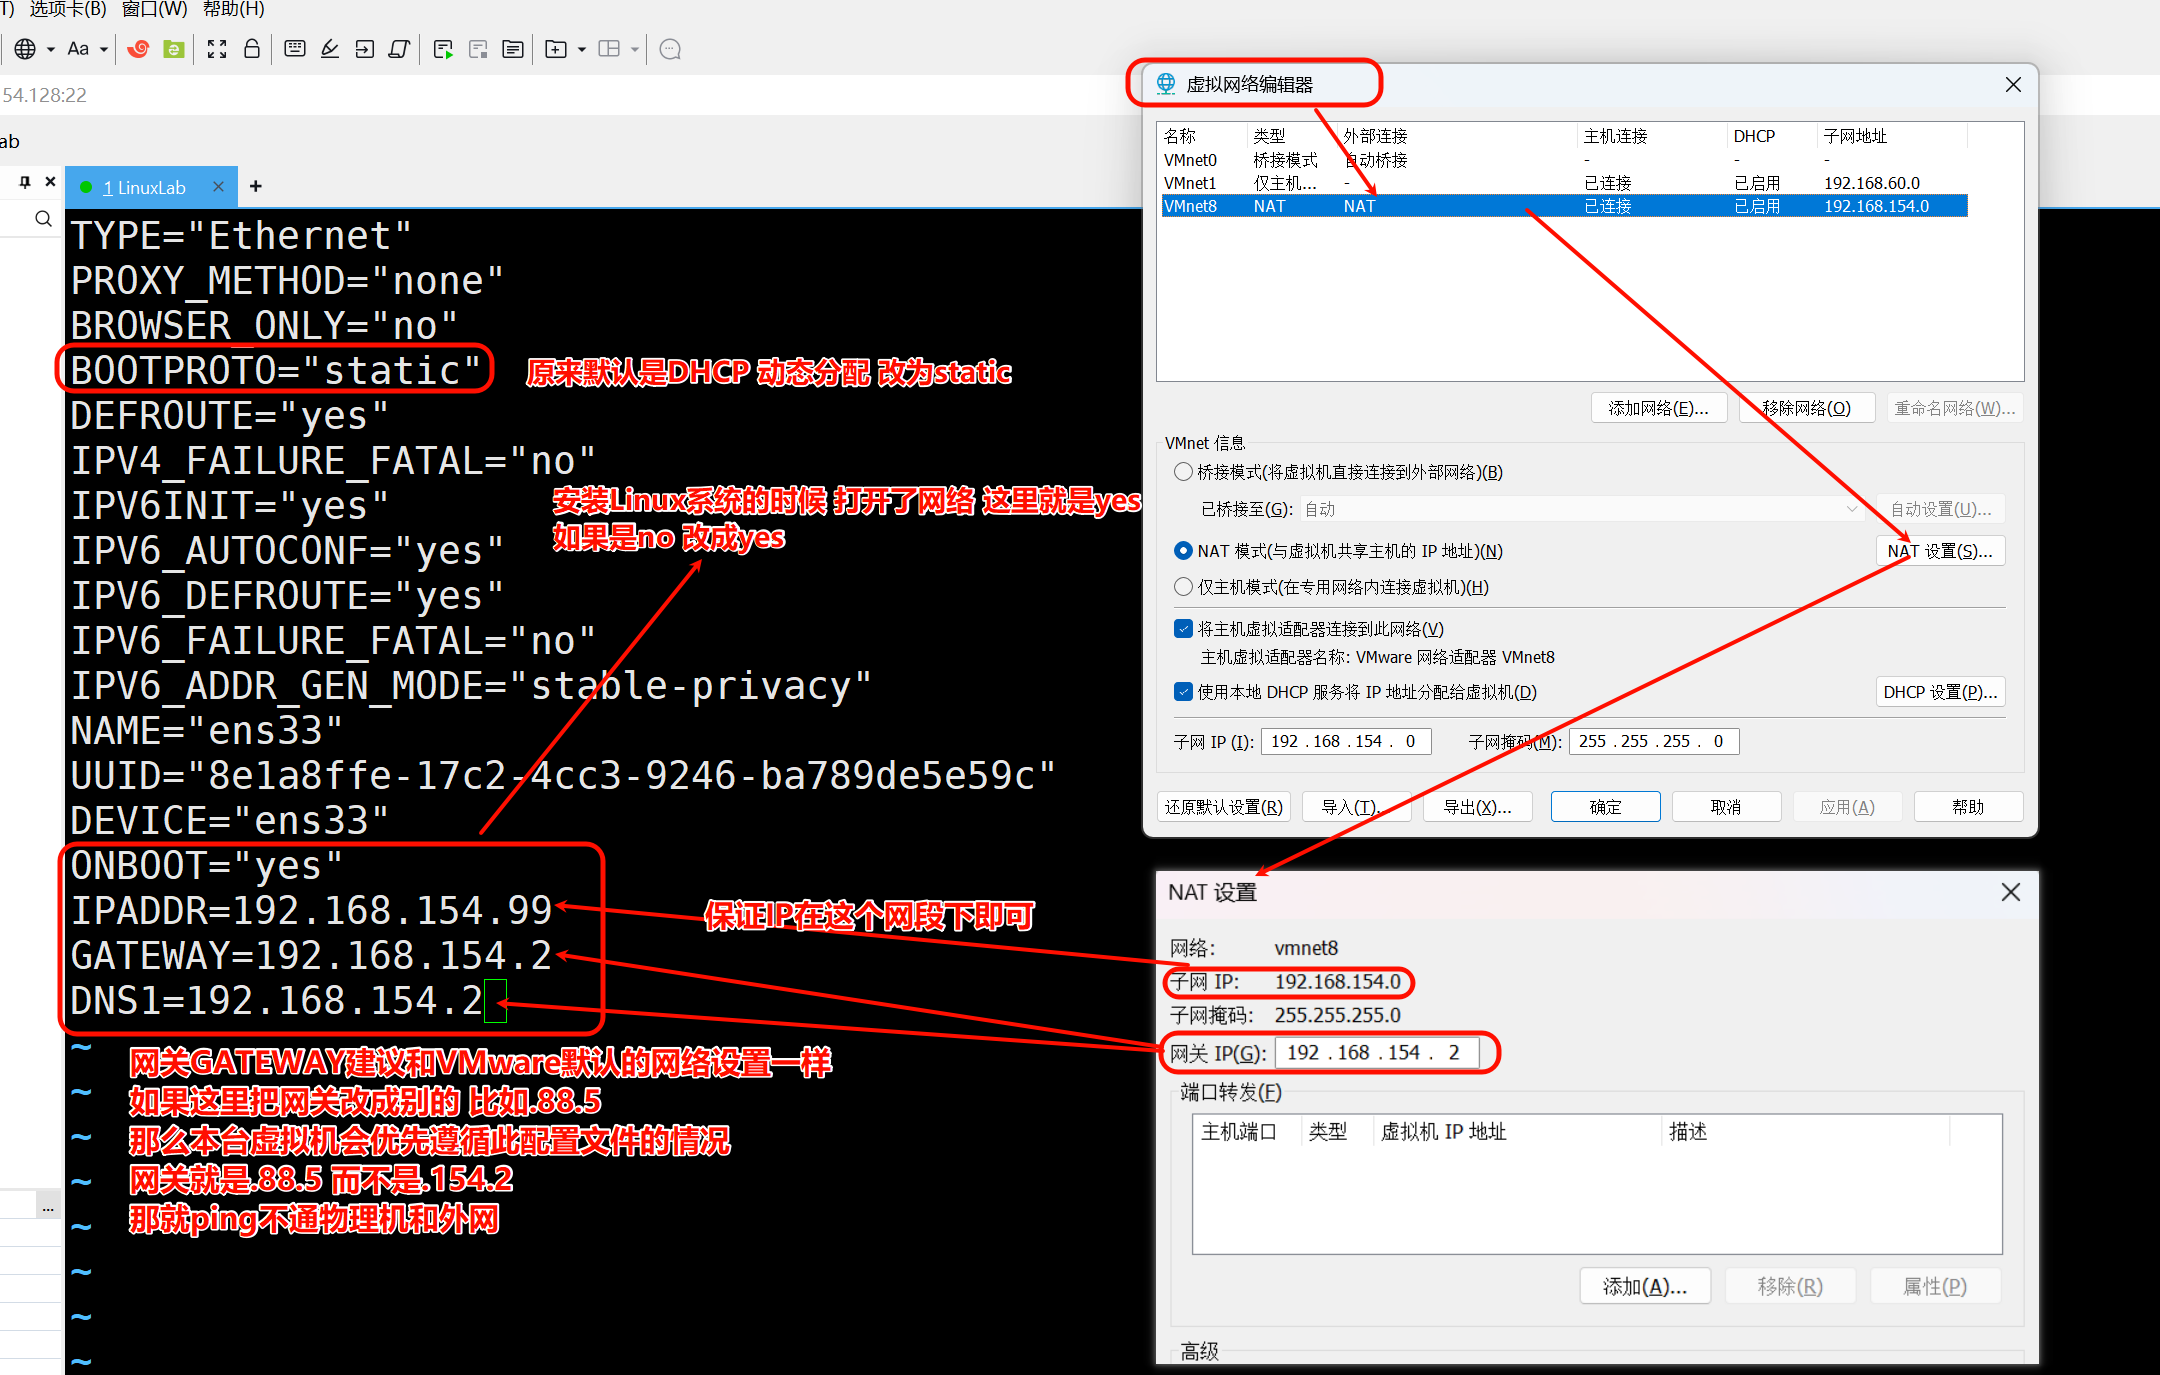Uncheck connect host virtual adapter checkbox
The height and width of the screenshot is (1375, 2160).
click(1184, 629)
